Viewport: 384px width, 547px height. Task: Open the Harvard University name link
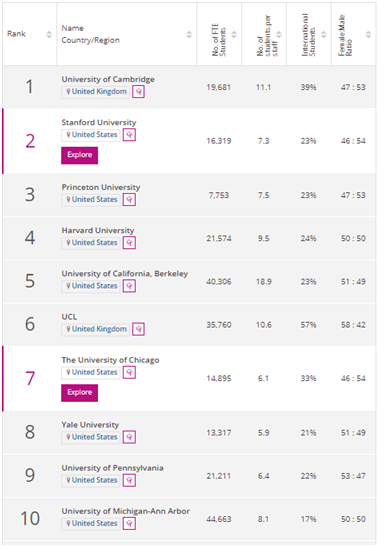point(98,231)
